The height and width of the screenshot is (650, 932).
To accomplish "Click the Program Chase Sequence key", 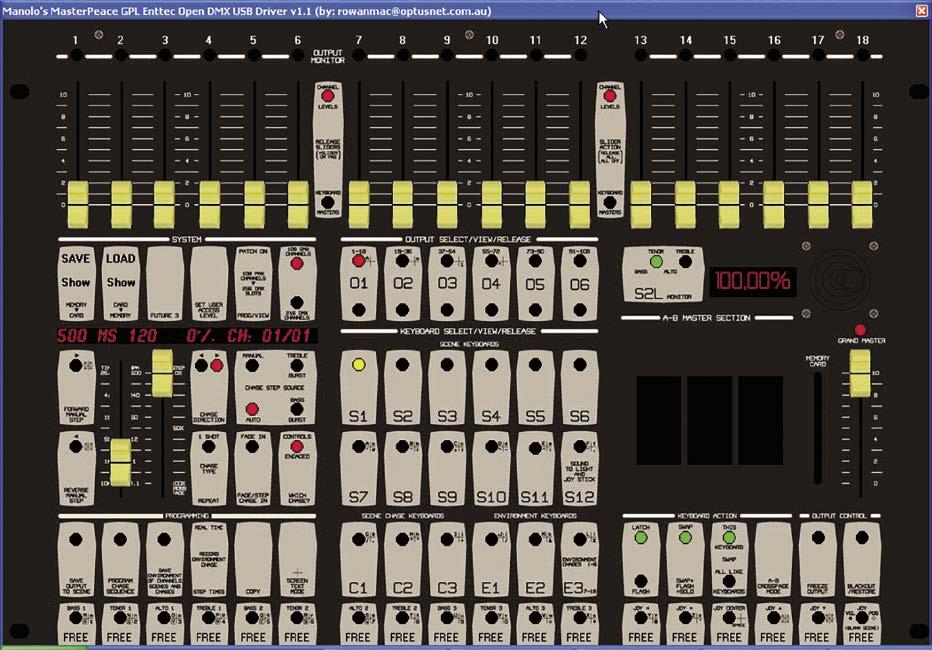I will (121, 560).
